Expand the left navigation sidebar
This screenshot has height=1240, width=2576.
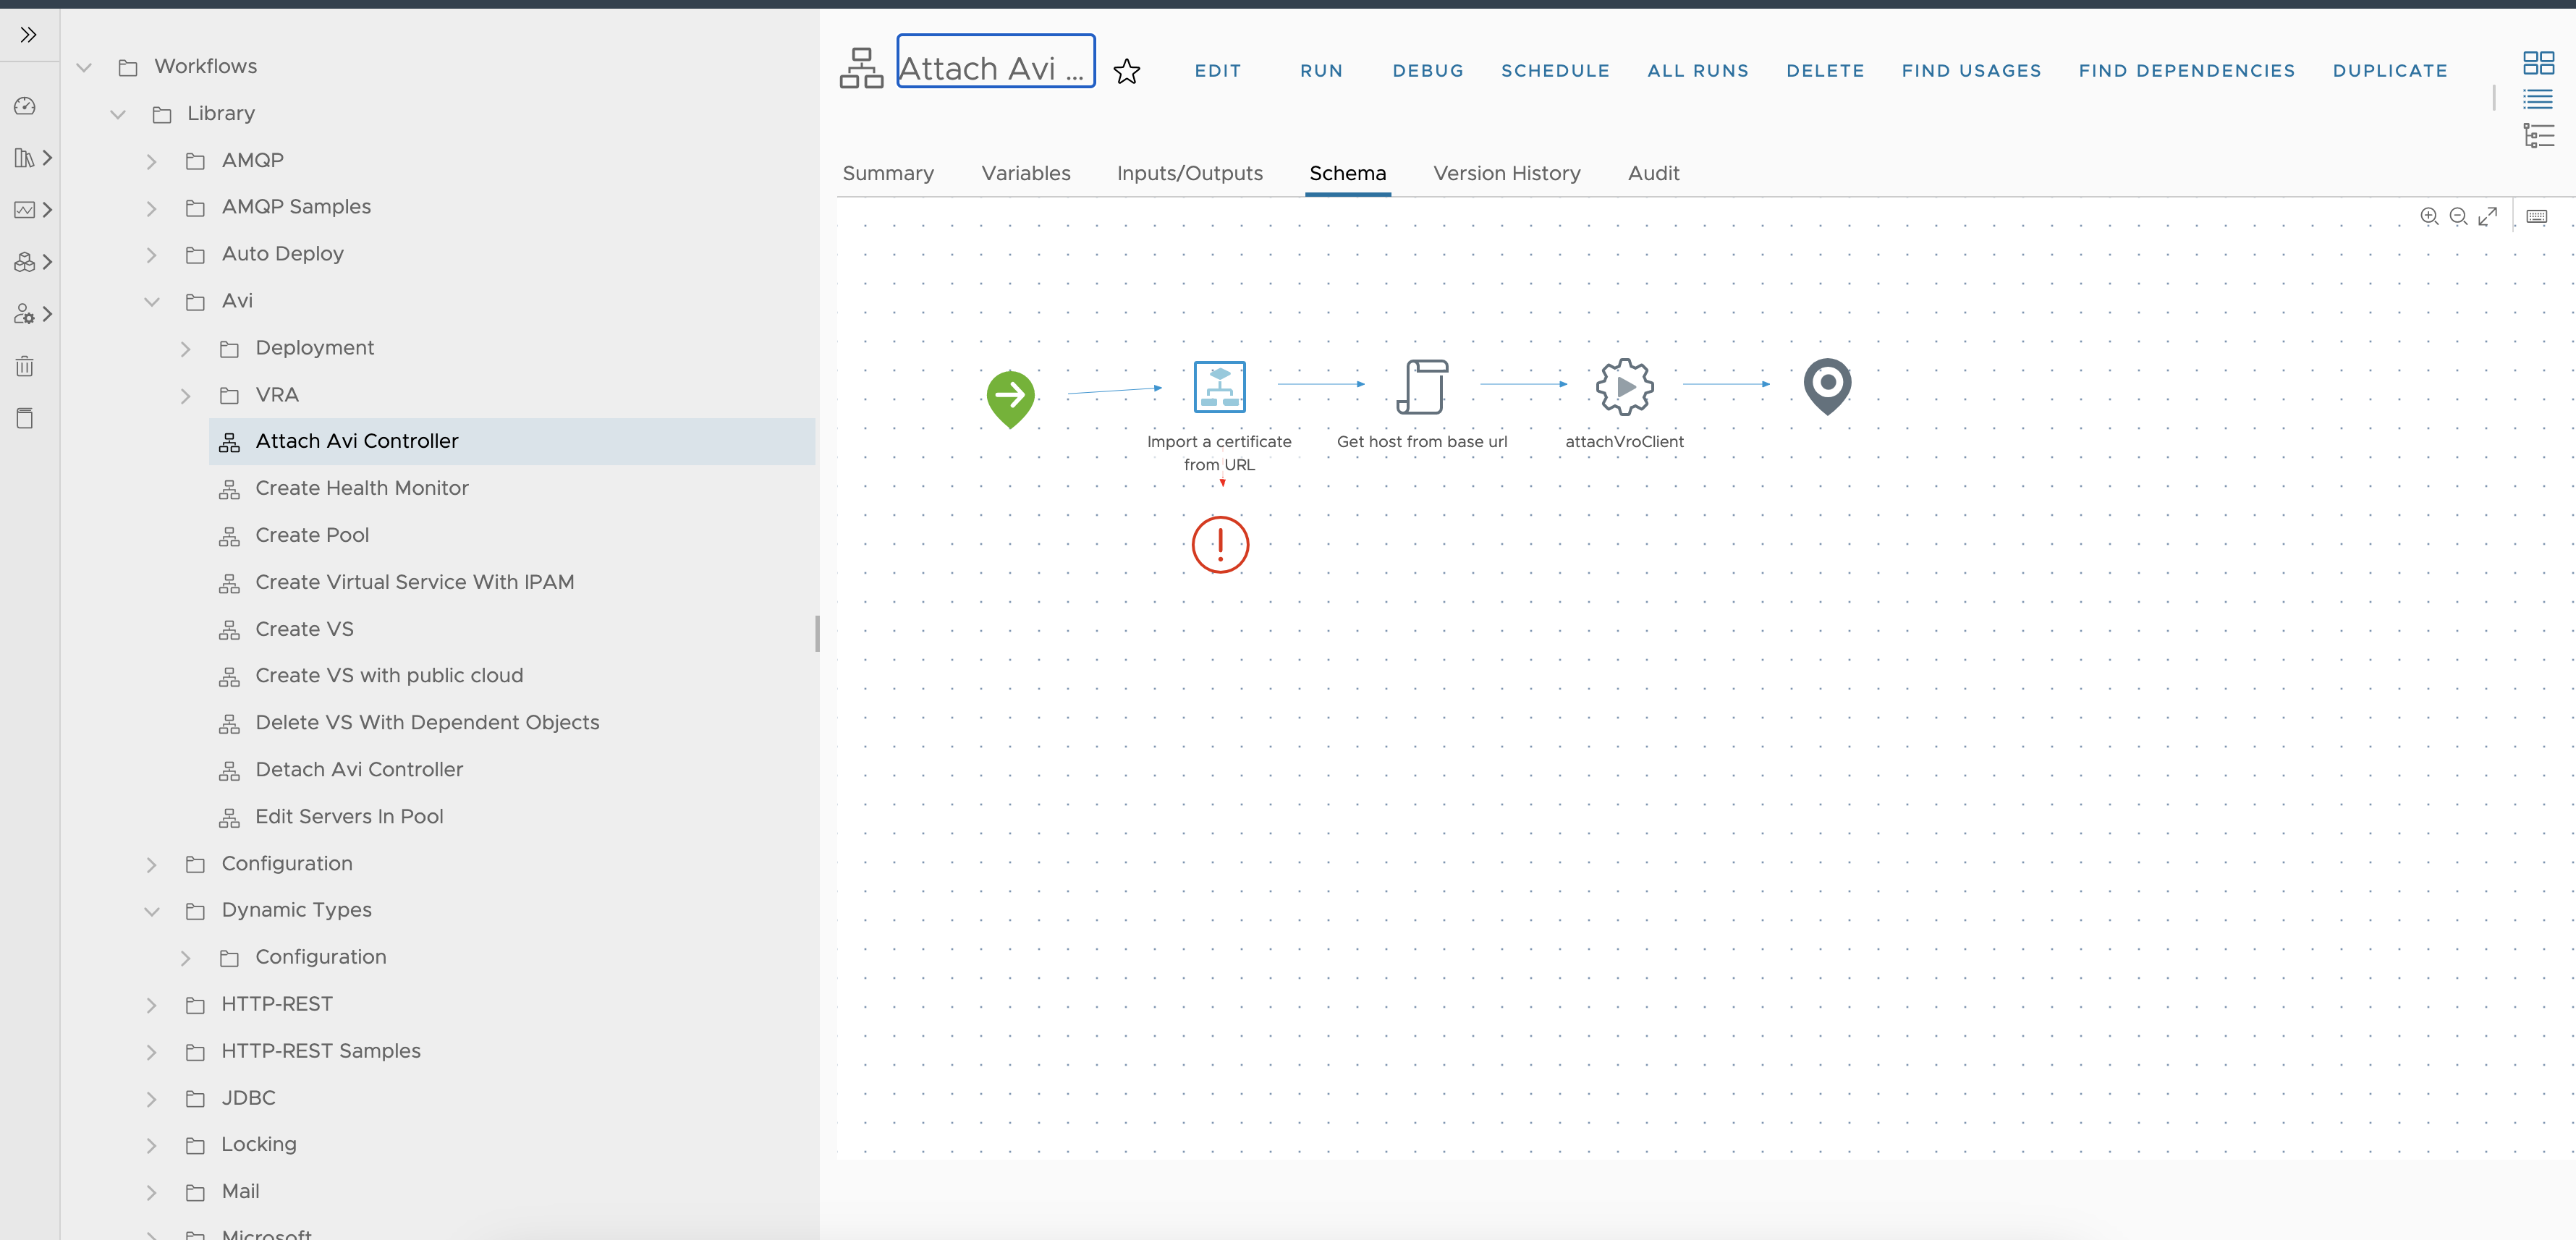point(28,35)
